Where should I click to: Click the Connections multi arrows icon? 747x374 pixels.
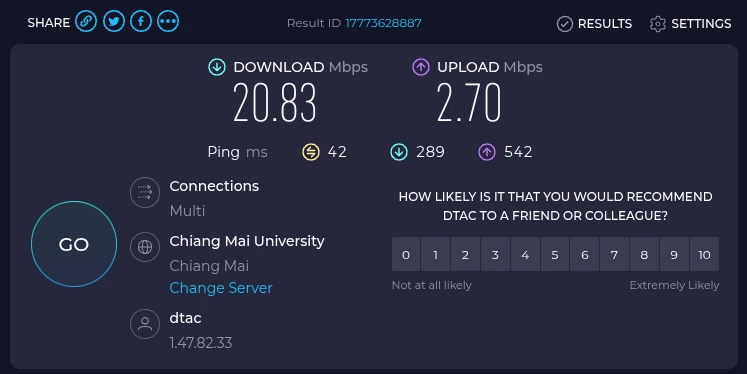point(145,192)
